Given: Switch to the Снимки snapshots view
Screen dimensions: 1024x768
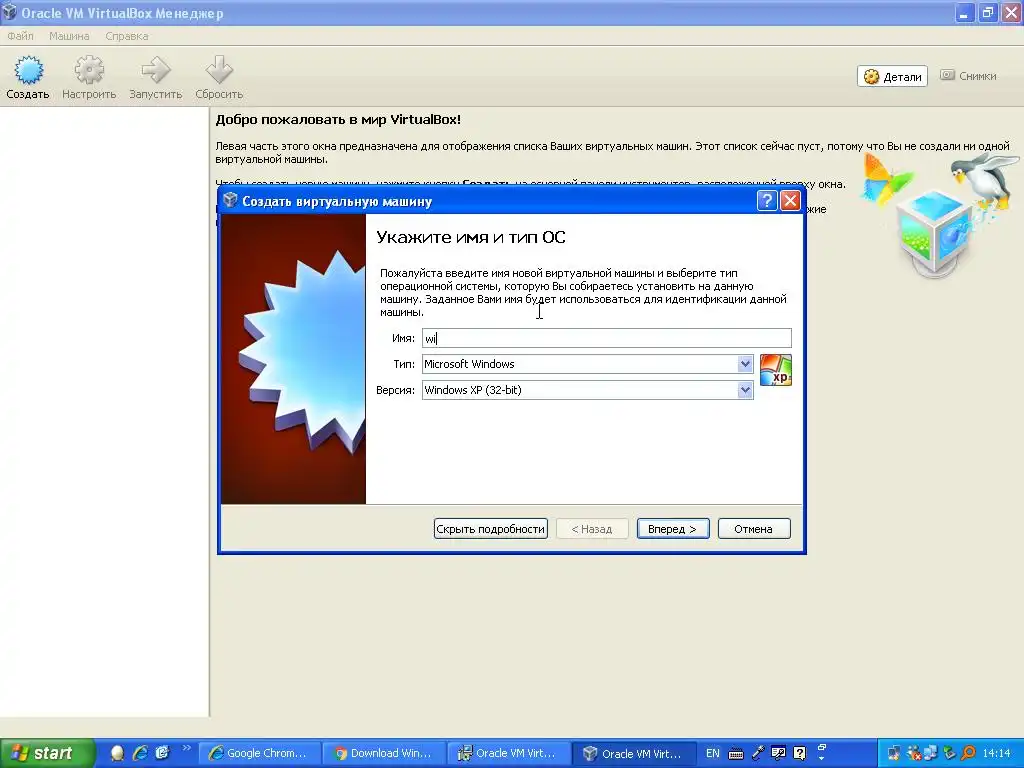Looking at the screenshot, I should click(x=968, y=76).
